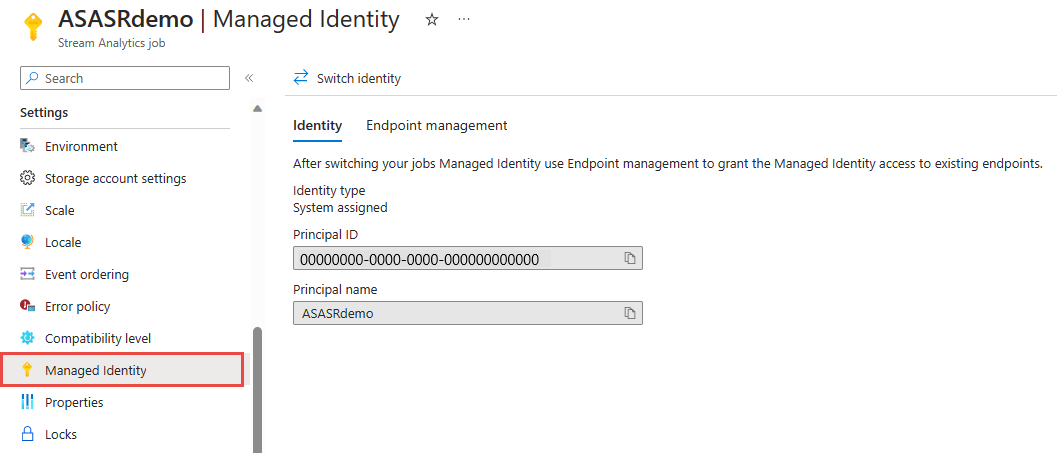Image resolution: width=1057 pixels, height=453 pixels.
Task: Select the Identity tab
Action: coord(317,126)
